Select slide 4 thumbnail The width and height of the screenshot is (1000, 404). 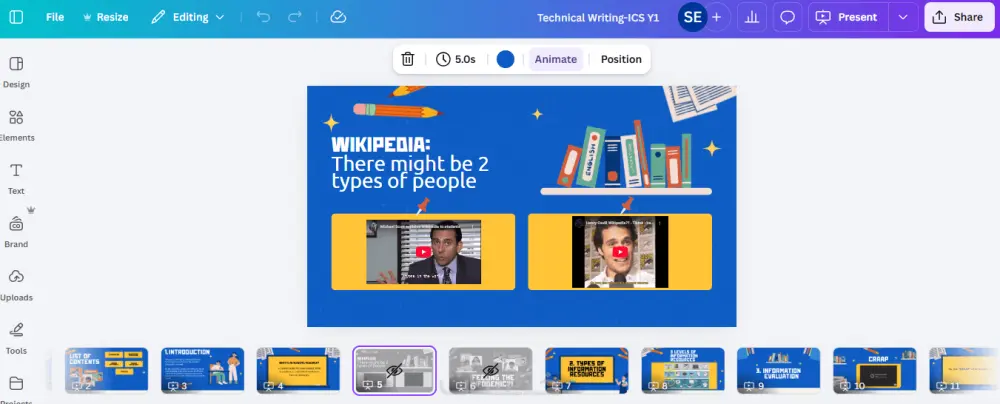[x=298, y=370]
